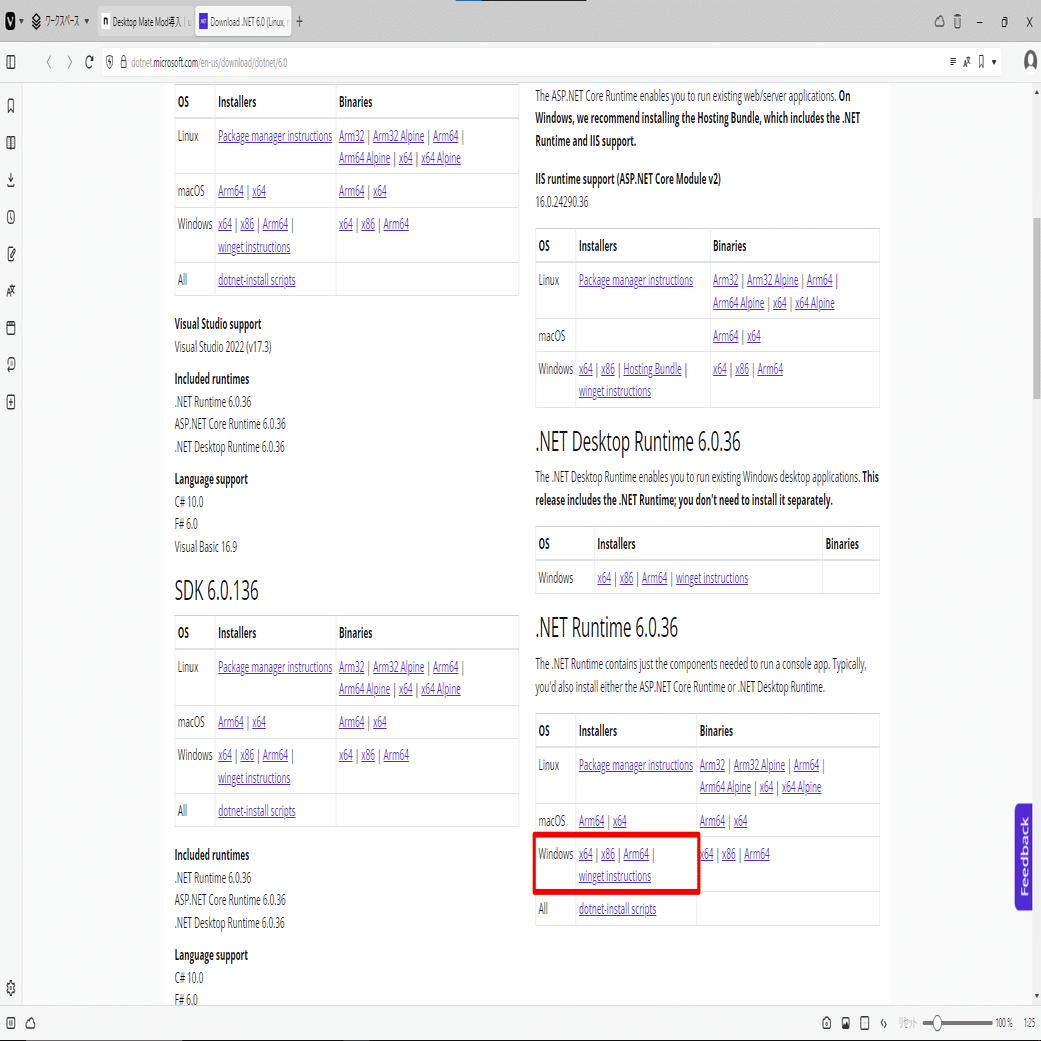Open the Notes panel in sidebar

[11, 254]
